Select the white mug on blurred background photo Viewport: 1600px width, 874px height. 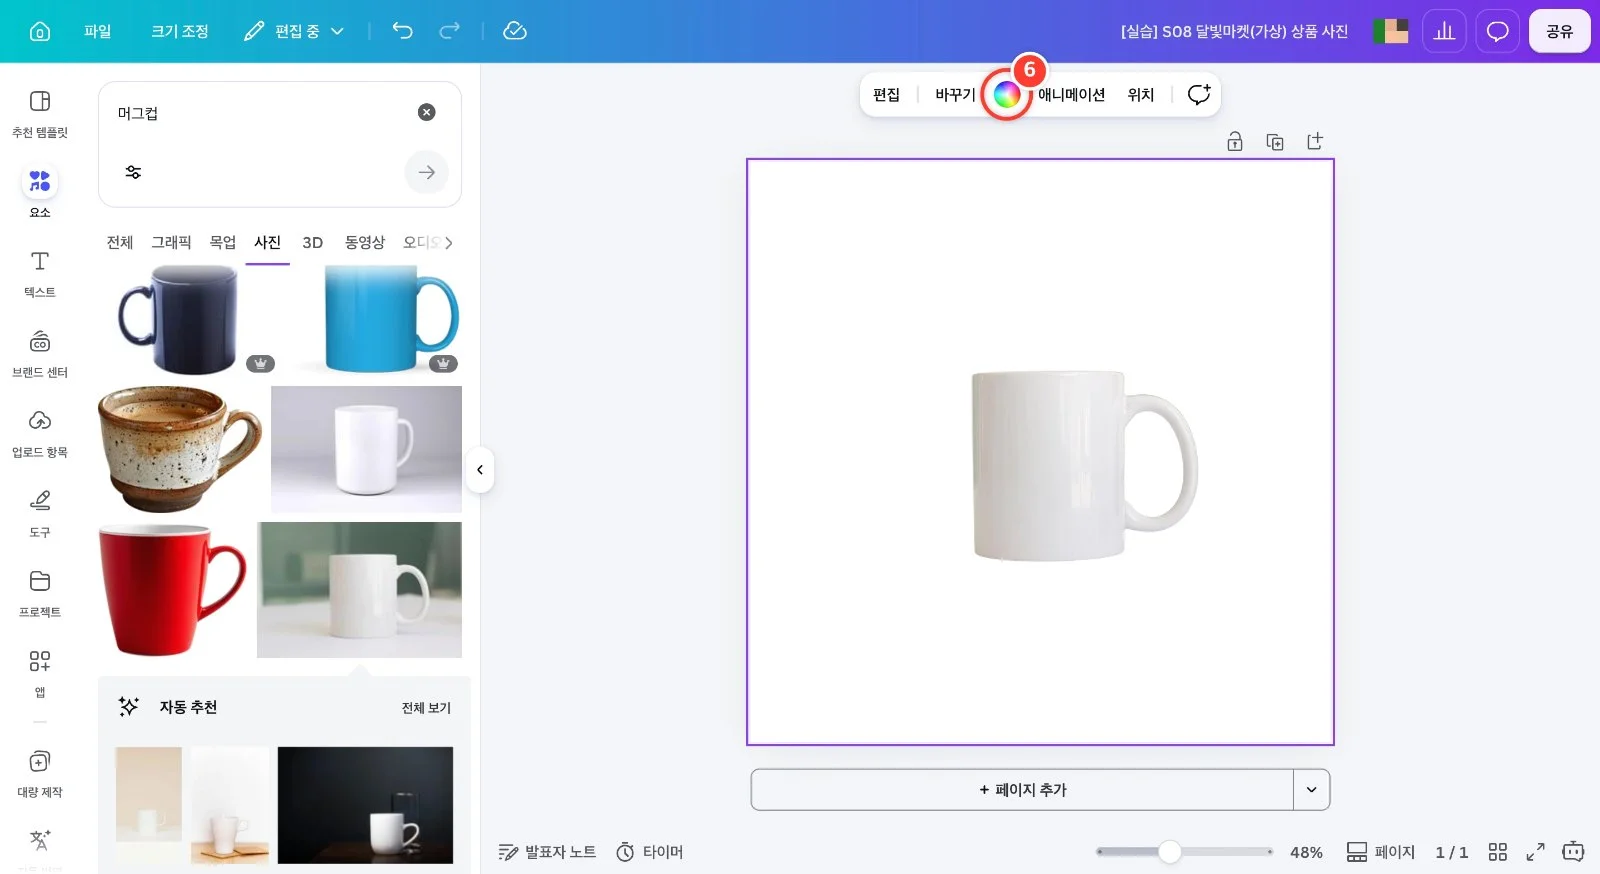pos(359,590)
